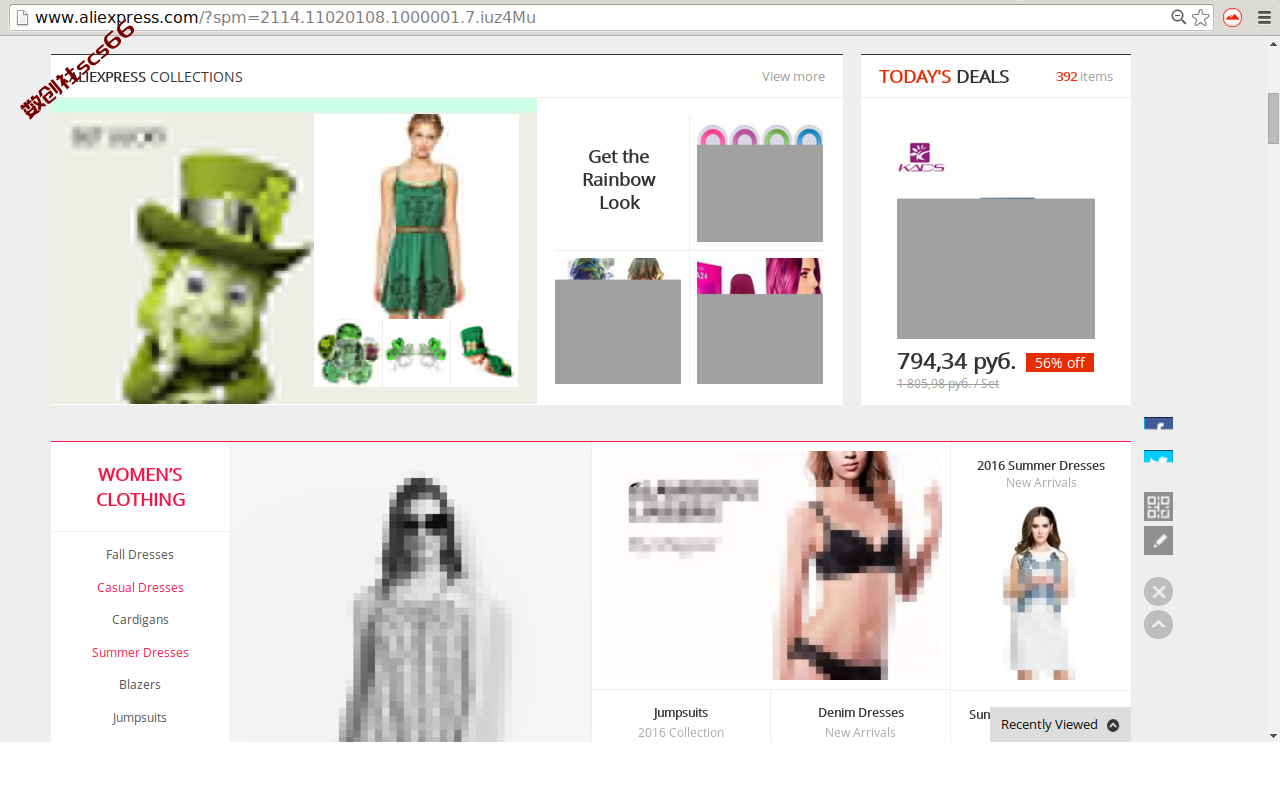Open Denim Dresses New Arrivals tile
The width and height of the screenshot is (1280, 800).
[x=861, y=722]
